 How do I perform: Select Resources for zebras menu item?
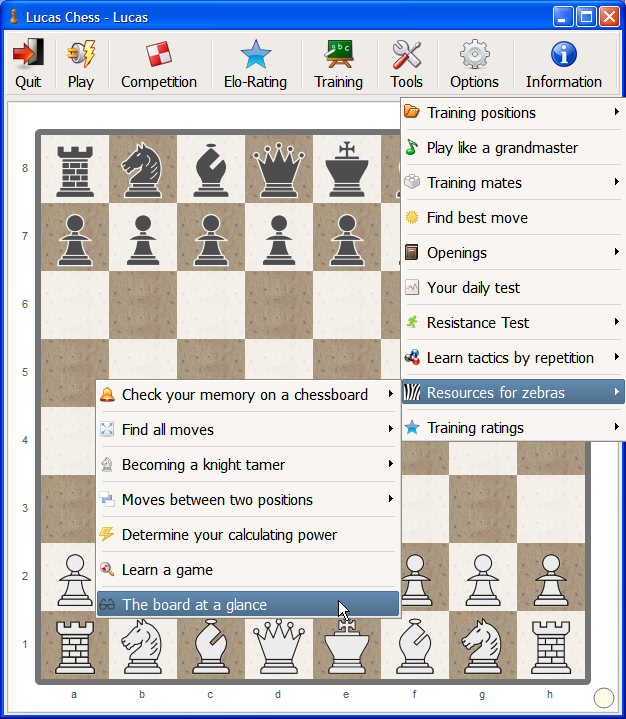(513, 393)
